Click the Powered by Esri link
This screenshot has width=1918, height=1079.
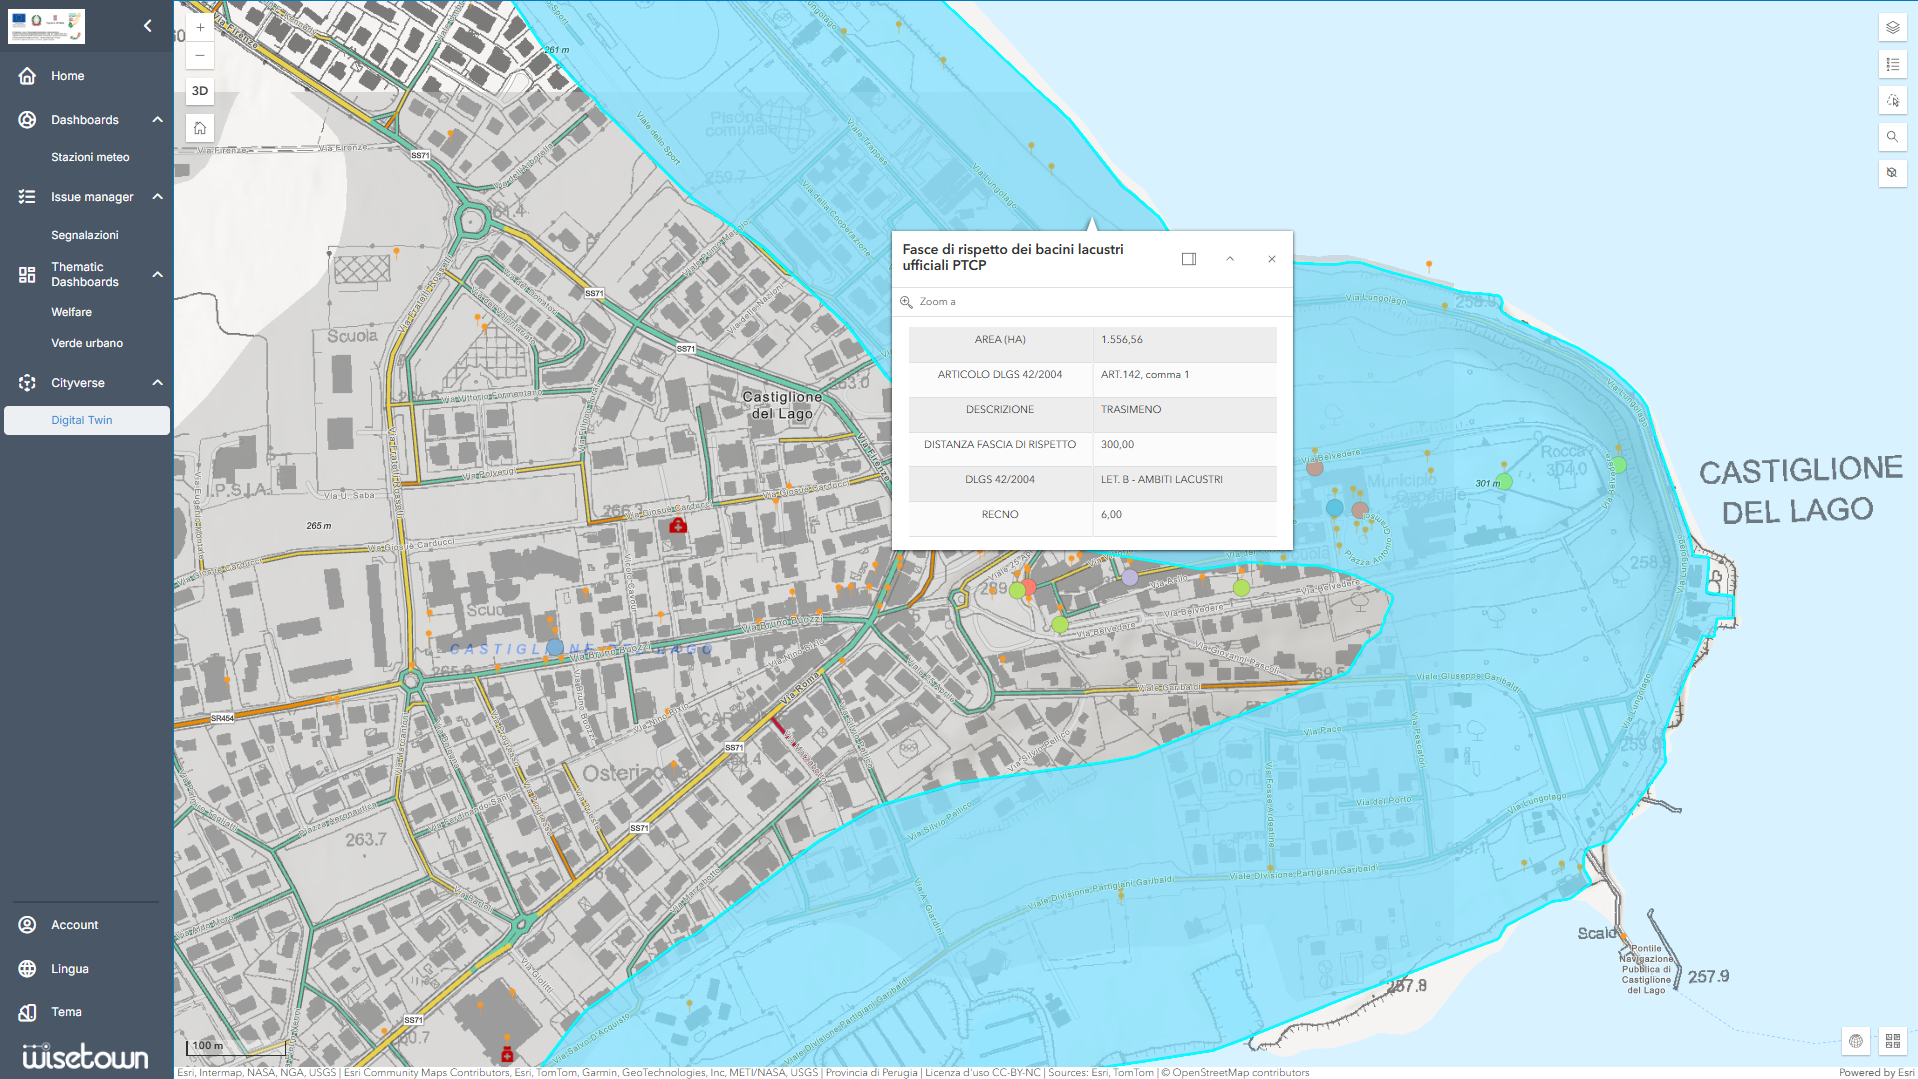click(x=1876, y=1073)
